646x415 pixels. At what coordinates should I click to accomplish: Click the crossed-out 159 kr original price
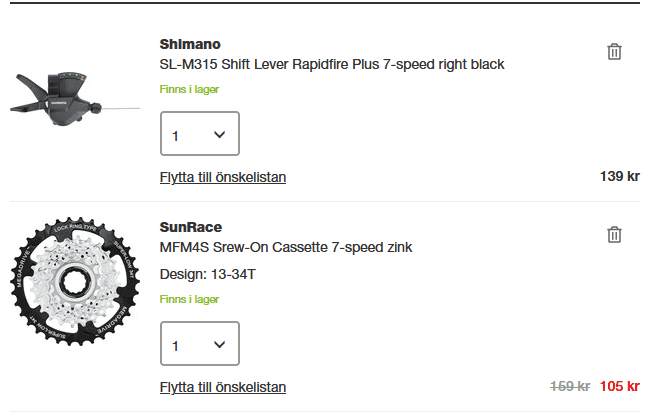[570, 386]
